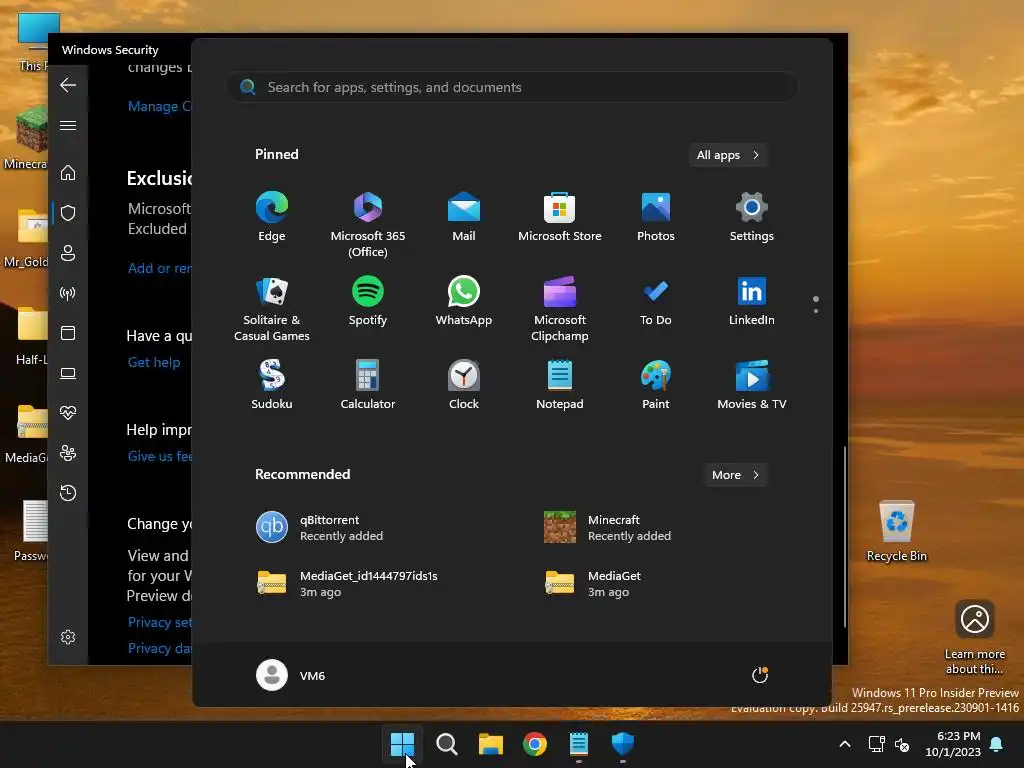Open File Explorer from taskbar
The height and width of the screenshot is (768, 1024).
490,744
